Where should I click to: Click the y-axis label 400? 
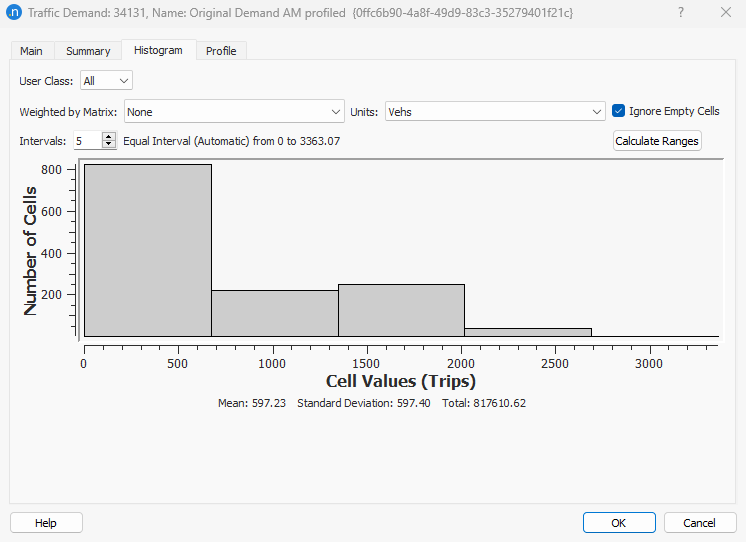(x=51, y=253)
